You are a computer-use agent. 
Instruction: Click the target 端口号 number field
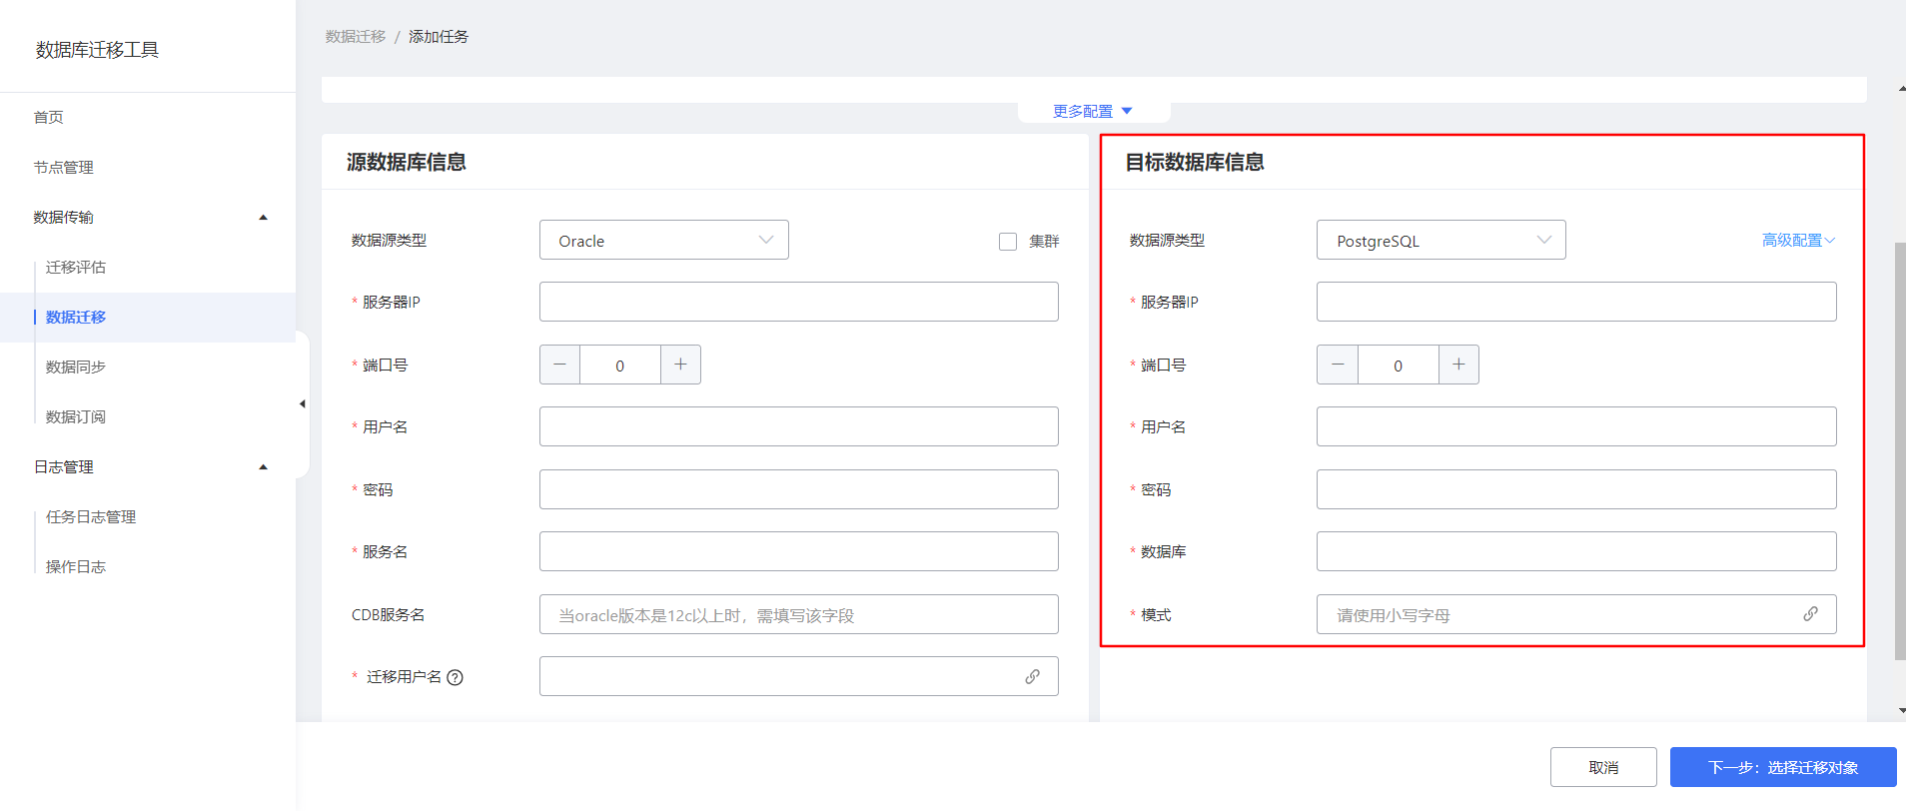1398,365
